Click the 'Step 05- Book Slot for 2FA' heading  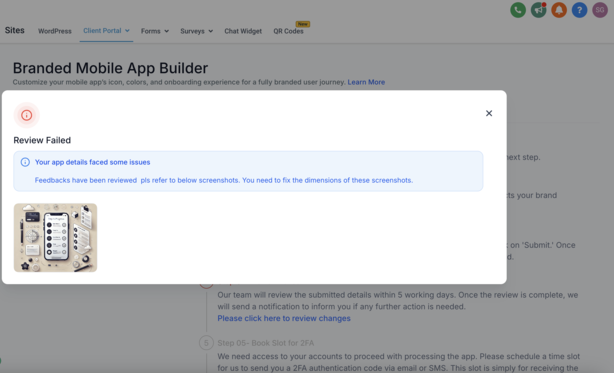click(265, 343)
